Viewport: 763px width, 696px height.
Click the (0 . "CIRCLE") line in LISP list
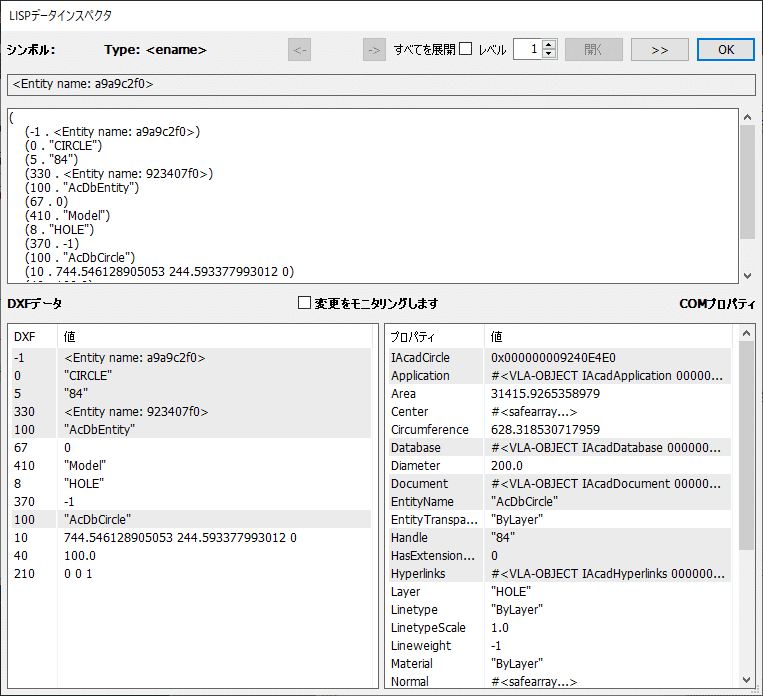tap(63, 146)
